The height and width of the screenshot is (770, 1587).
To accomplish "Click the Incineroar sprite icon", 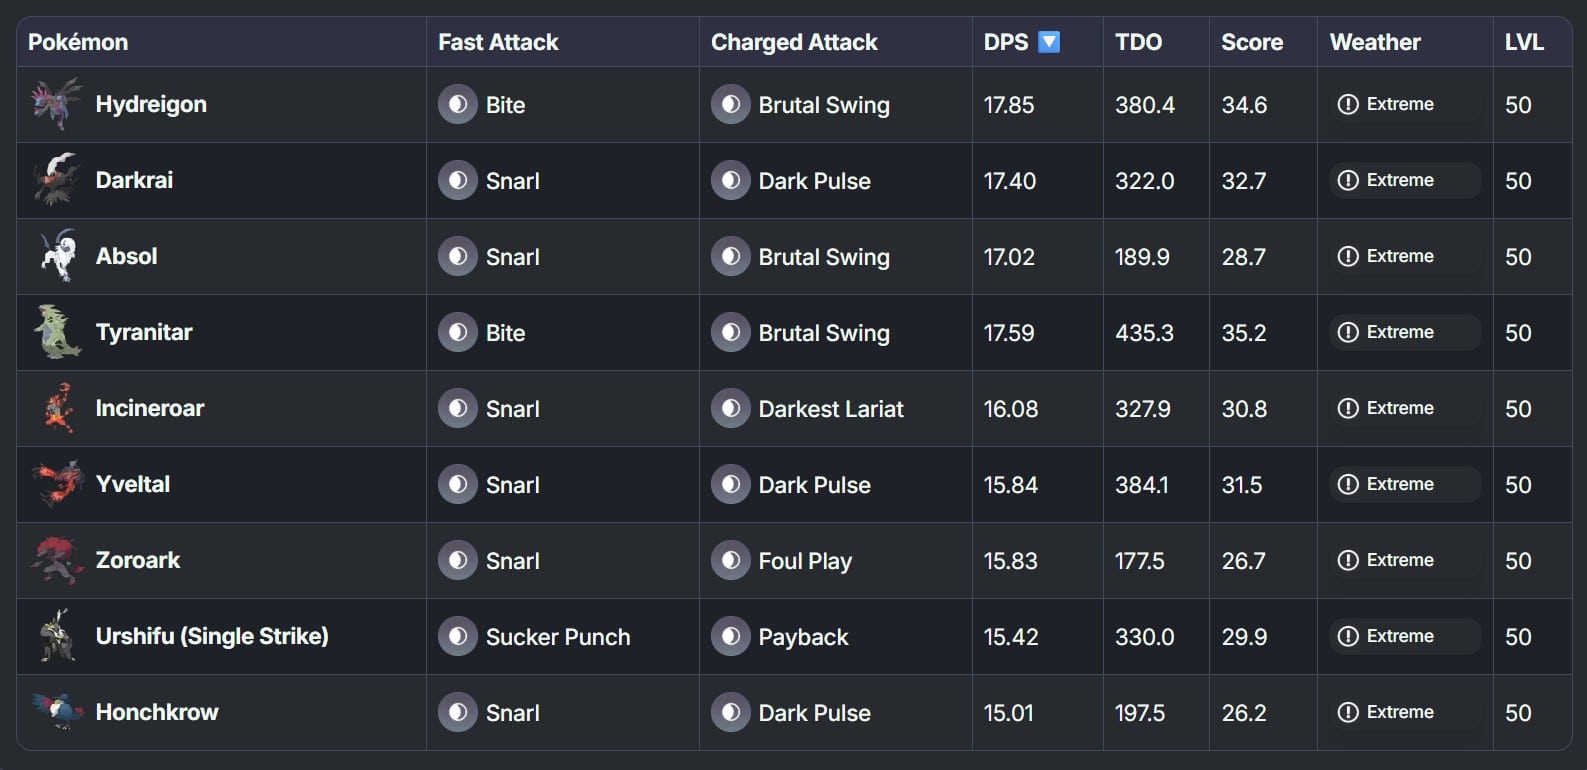I will (x=57, y=408).
